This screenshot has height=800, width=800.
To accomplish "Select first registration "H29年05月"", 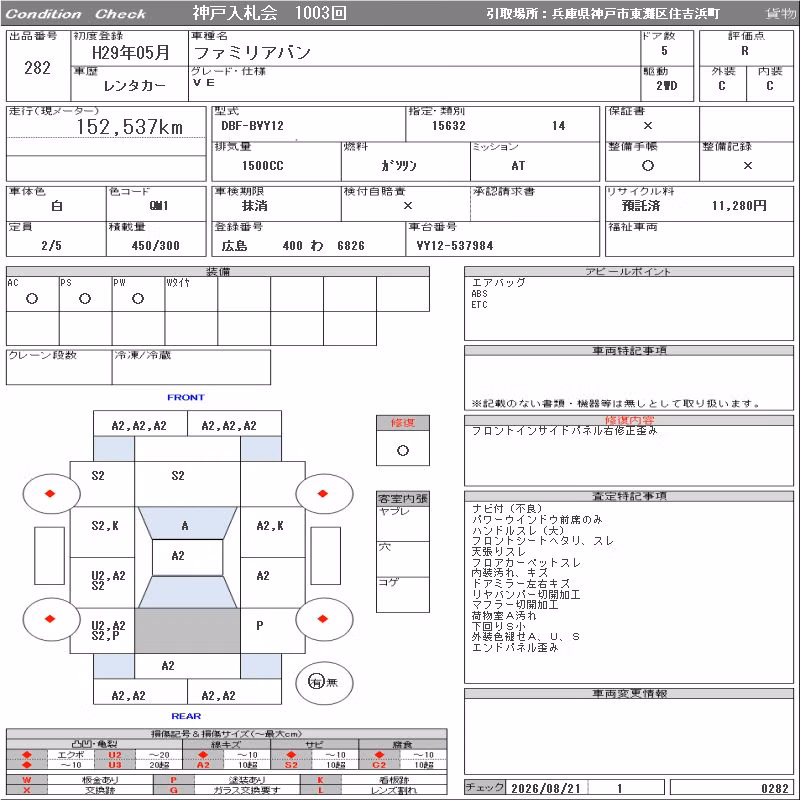I will click(131, 52).
